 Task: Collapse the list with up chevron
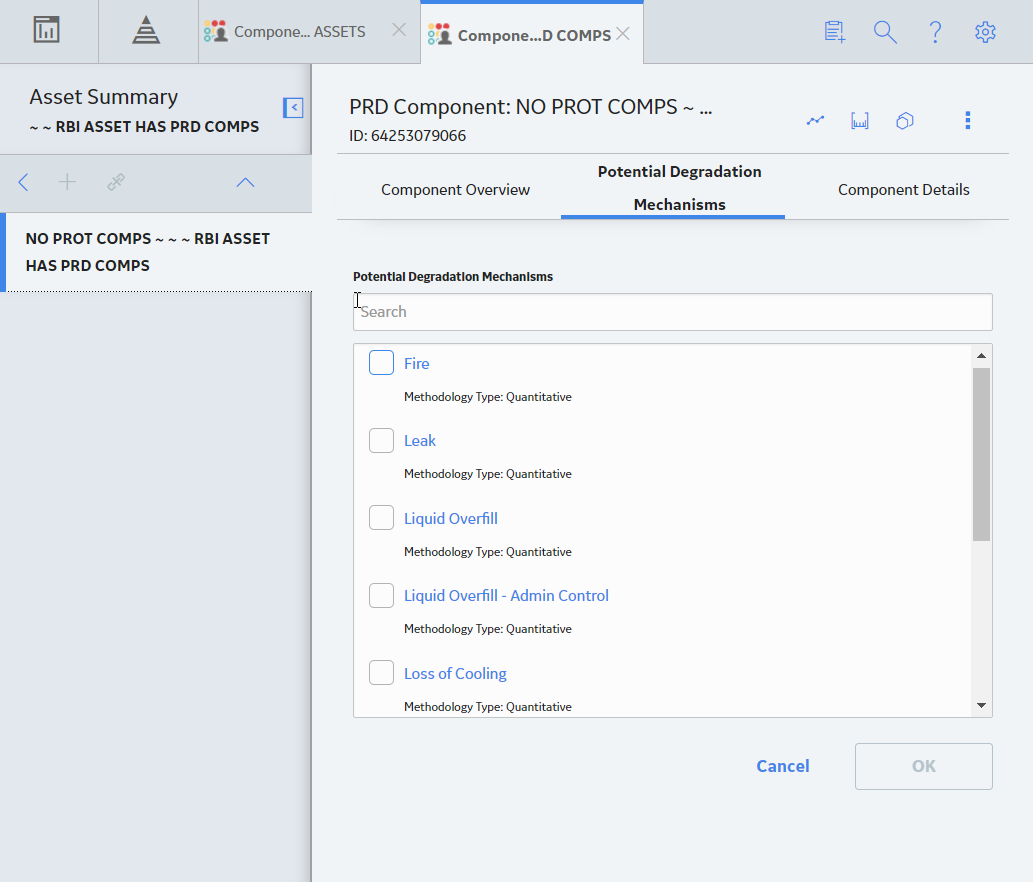coord(245,182)
